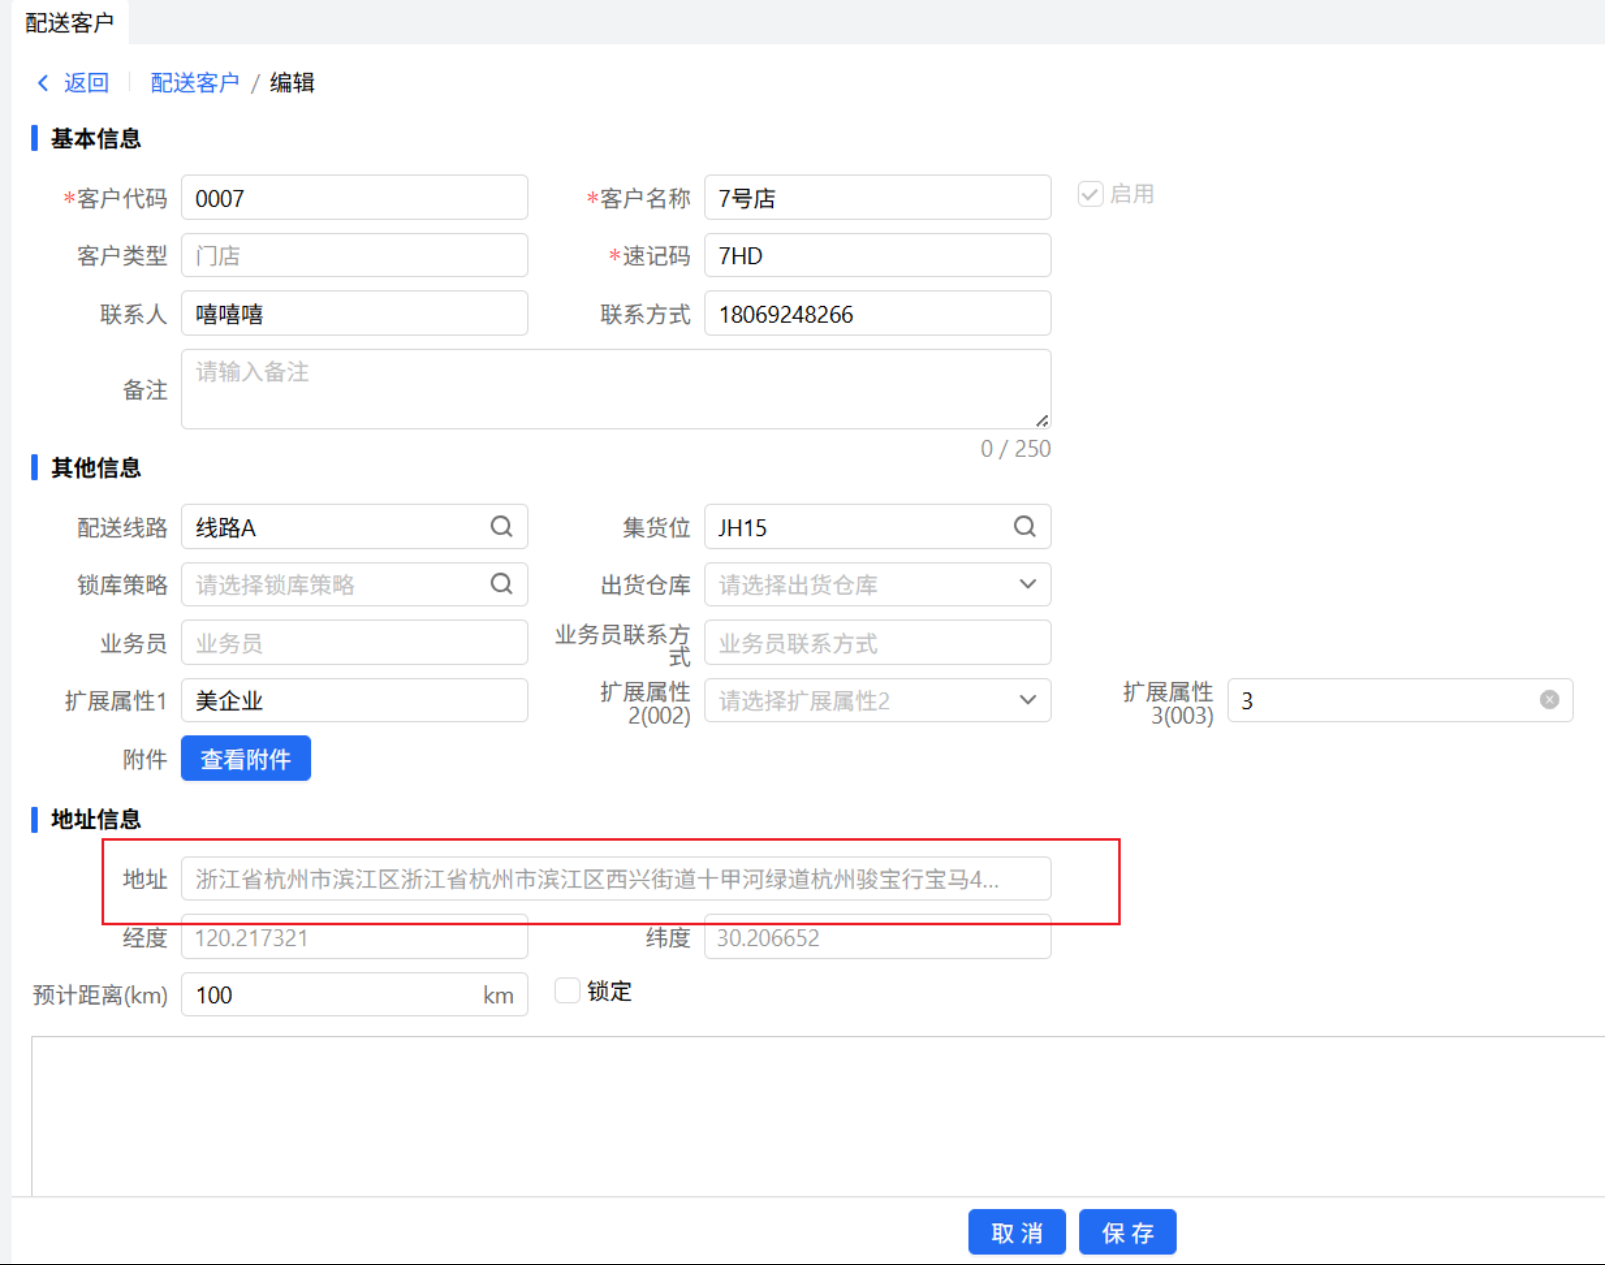Focus the 客户名称 input field

coord(878,198)
